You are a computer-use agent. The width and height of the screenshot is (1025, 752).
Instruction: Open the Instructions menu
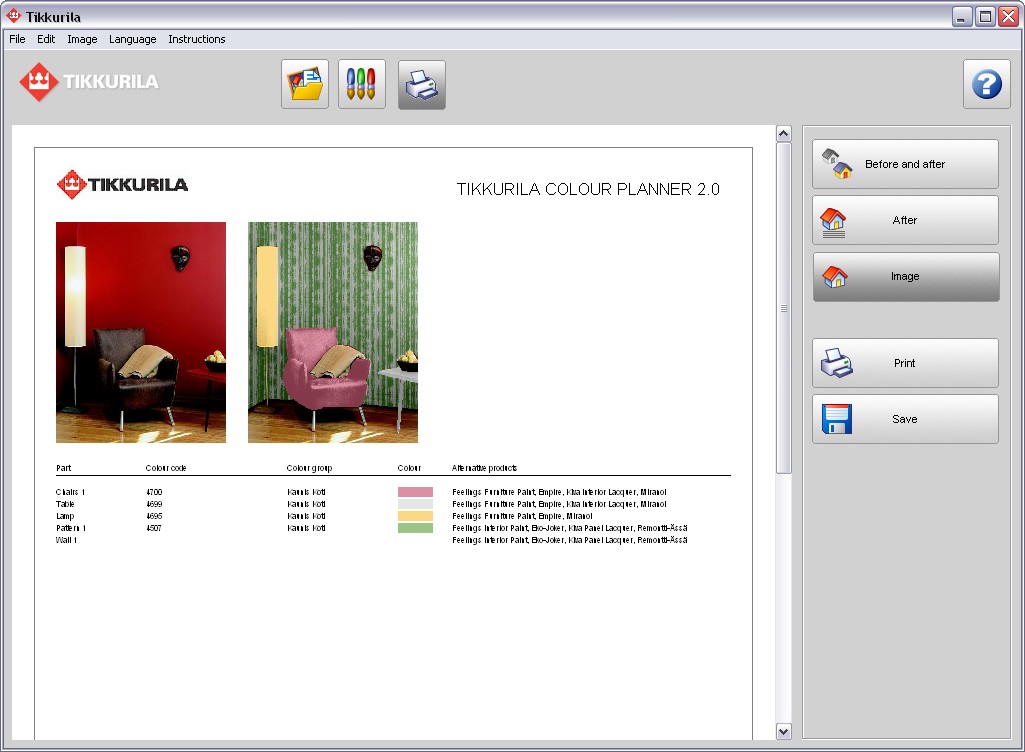tap(197, 39)
